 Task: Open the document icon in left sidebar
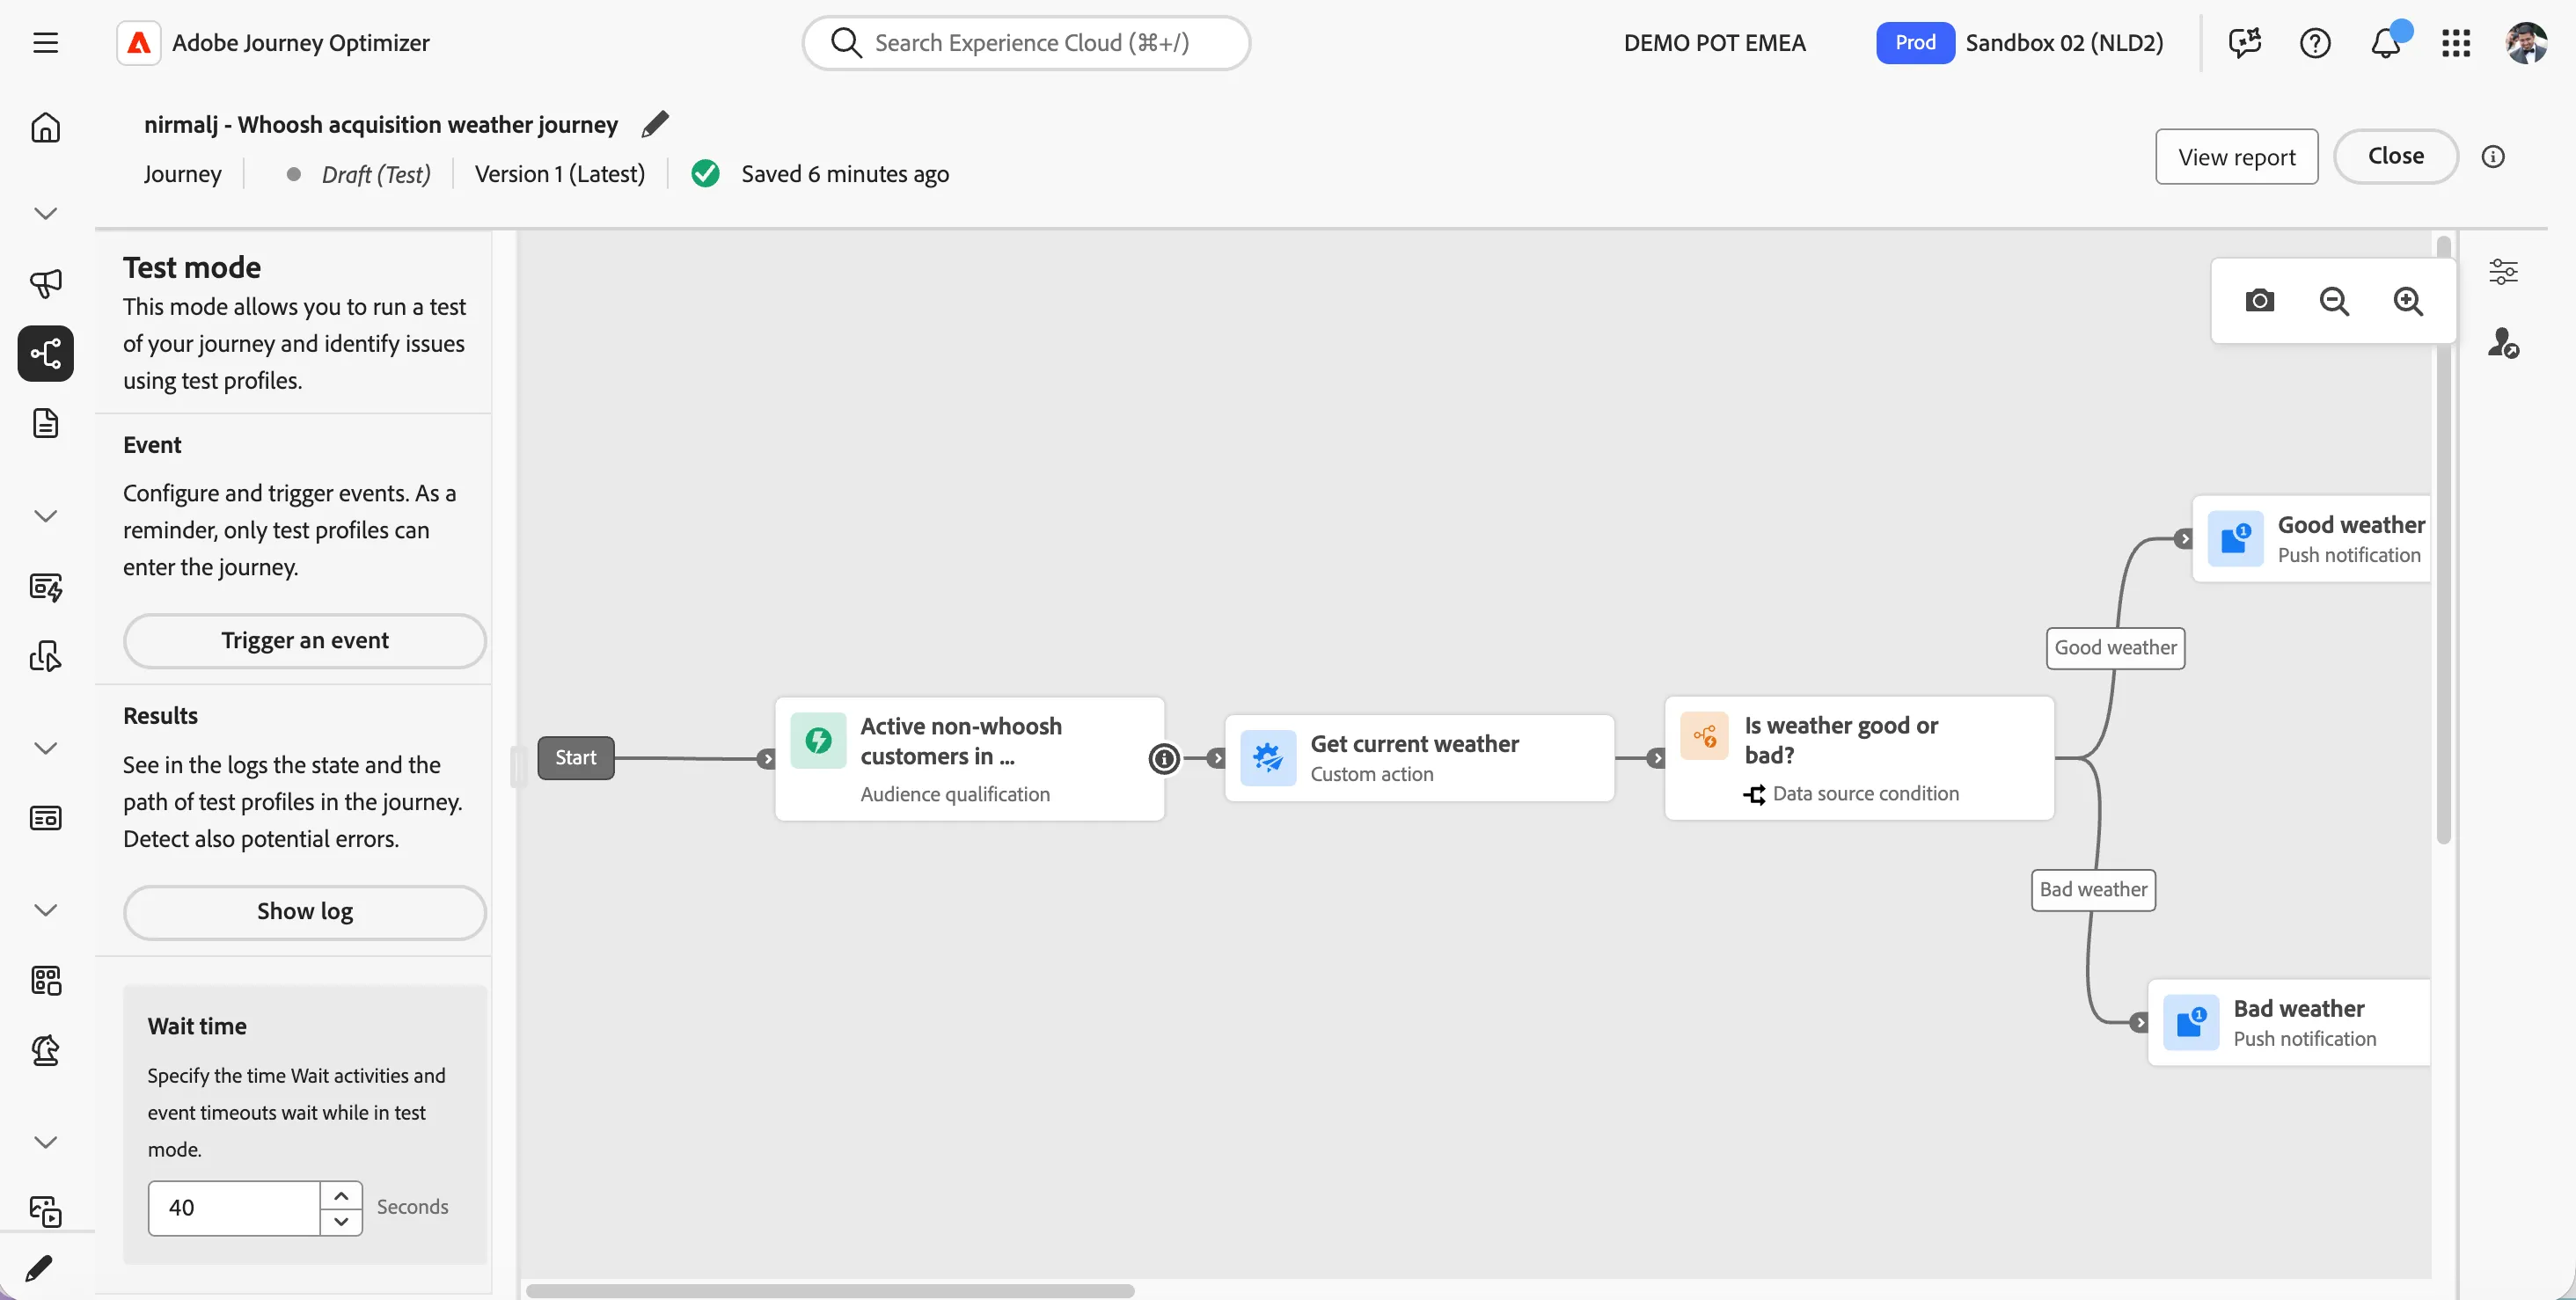click(x=45, y=423)
